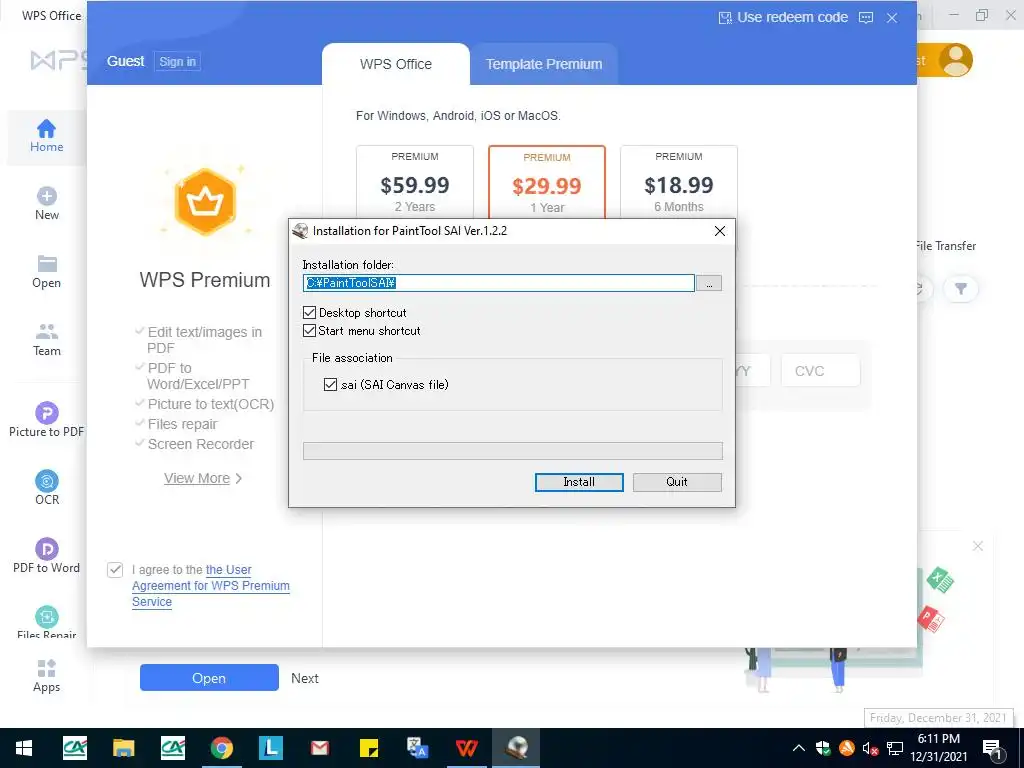The height and width of the screenshot is (768, 1024).
Task: Click the filter funnel icon in WPS
Action: point(961,289)
